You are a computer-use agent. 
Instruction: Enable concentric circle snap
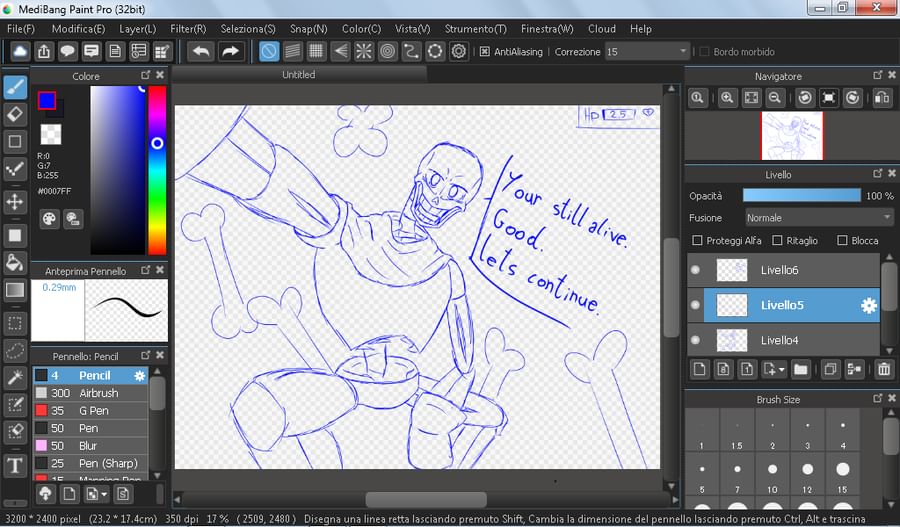(388, 52)
